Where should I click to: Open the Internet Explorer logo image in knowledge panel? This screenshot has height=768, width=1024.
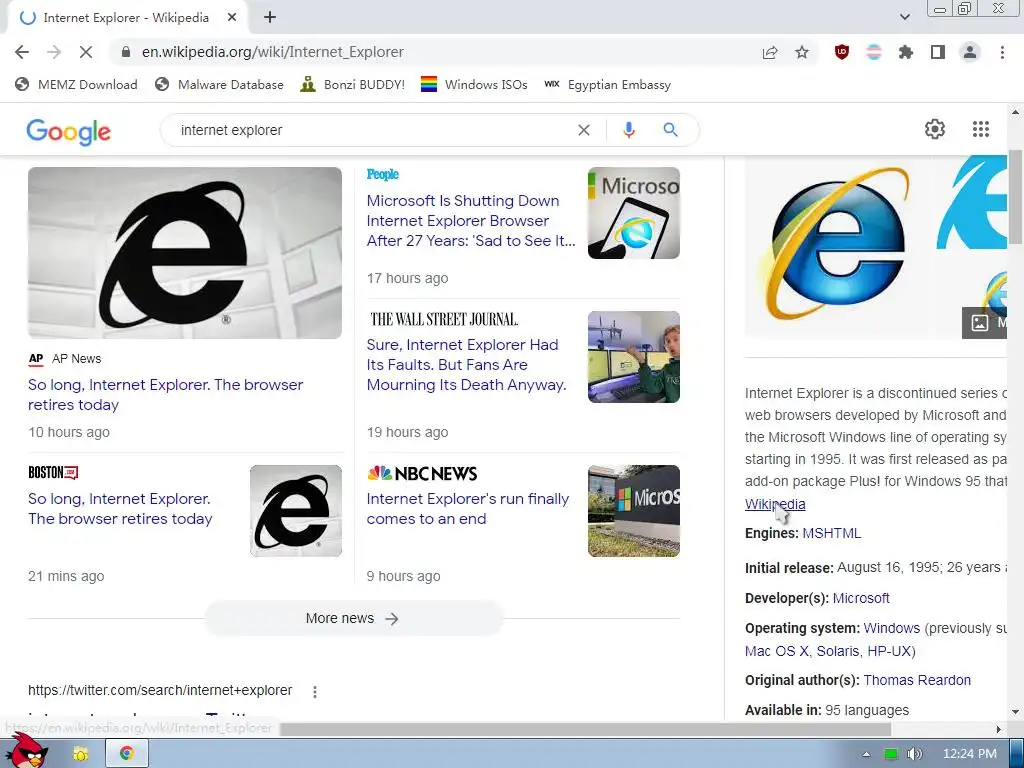837,245
